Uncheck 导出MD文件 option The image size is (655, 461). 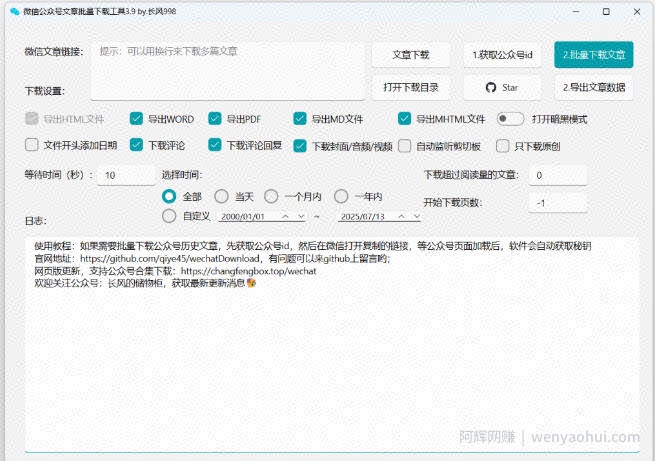[300, 119]
